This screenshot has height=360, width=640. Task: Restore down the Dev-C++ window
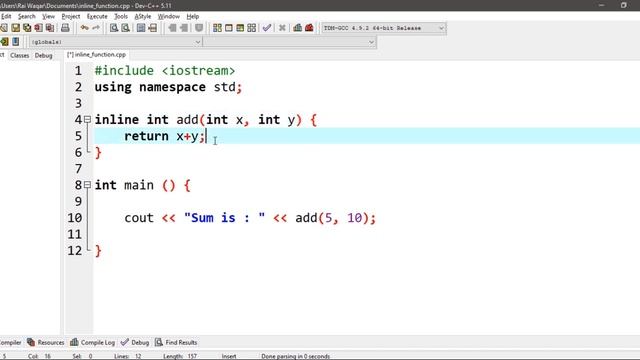coord(623,5)
